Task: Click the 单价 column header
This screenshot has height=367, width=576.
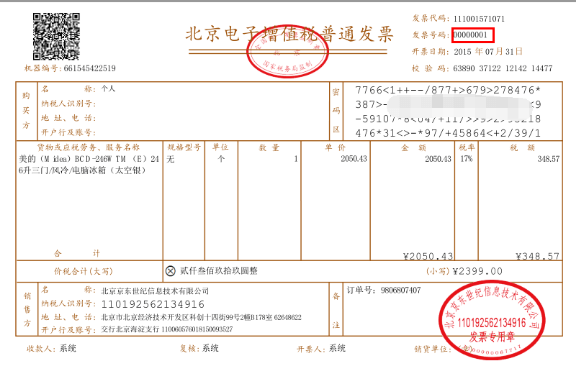Action: (335, 147)
